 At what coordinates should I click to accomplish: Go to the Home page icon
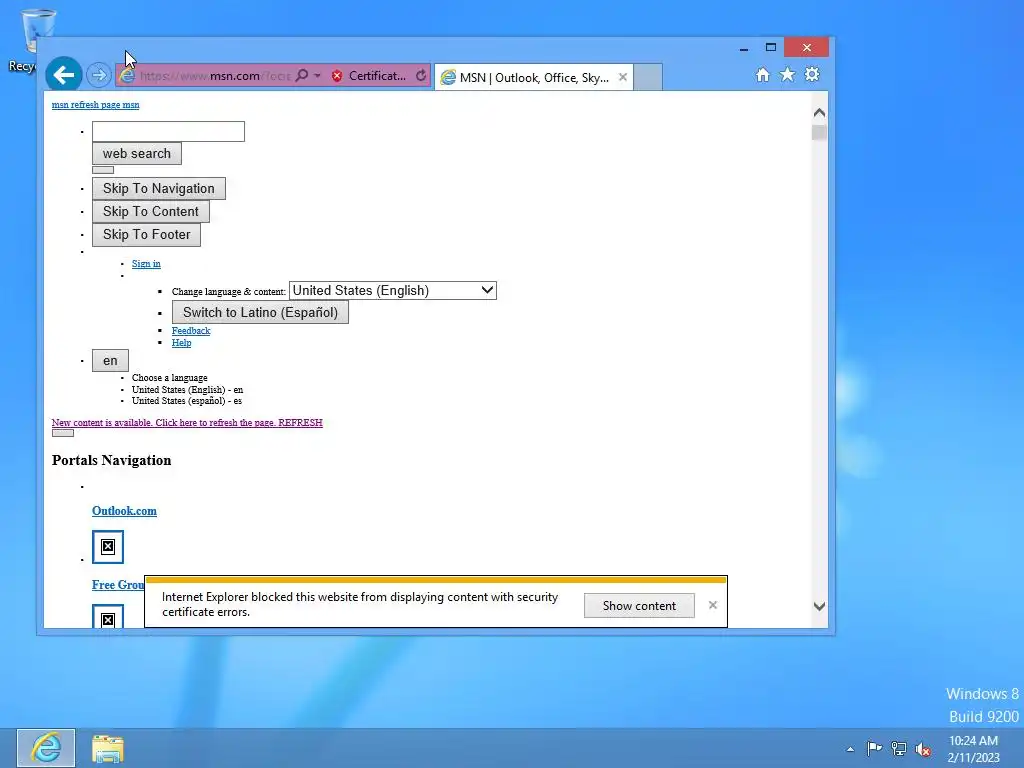(762, 75)
